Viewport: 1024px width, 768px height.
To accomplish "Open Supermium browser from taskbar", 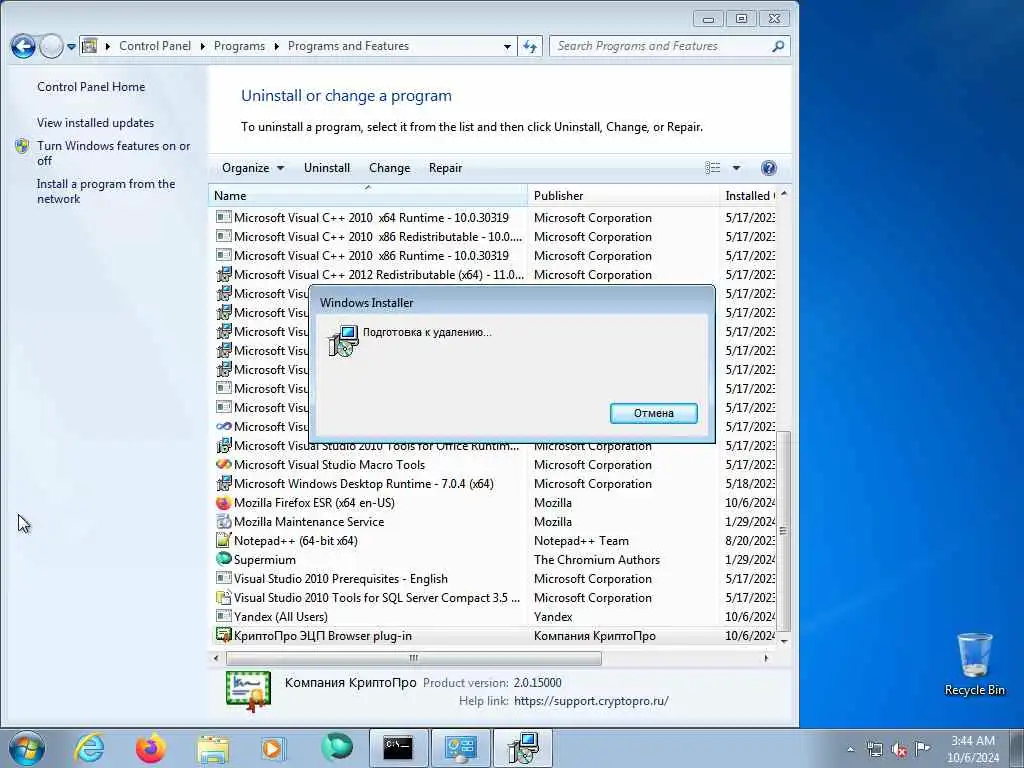I will 336,748.
